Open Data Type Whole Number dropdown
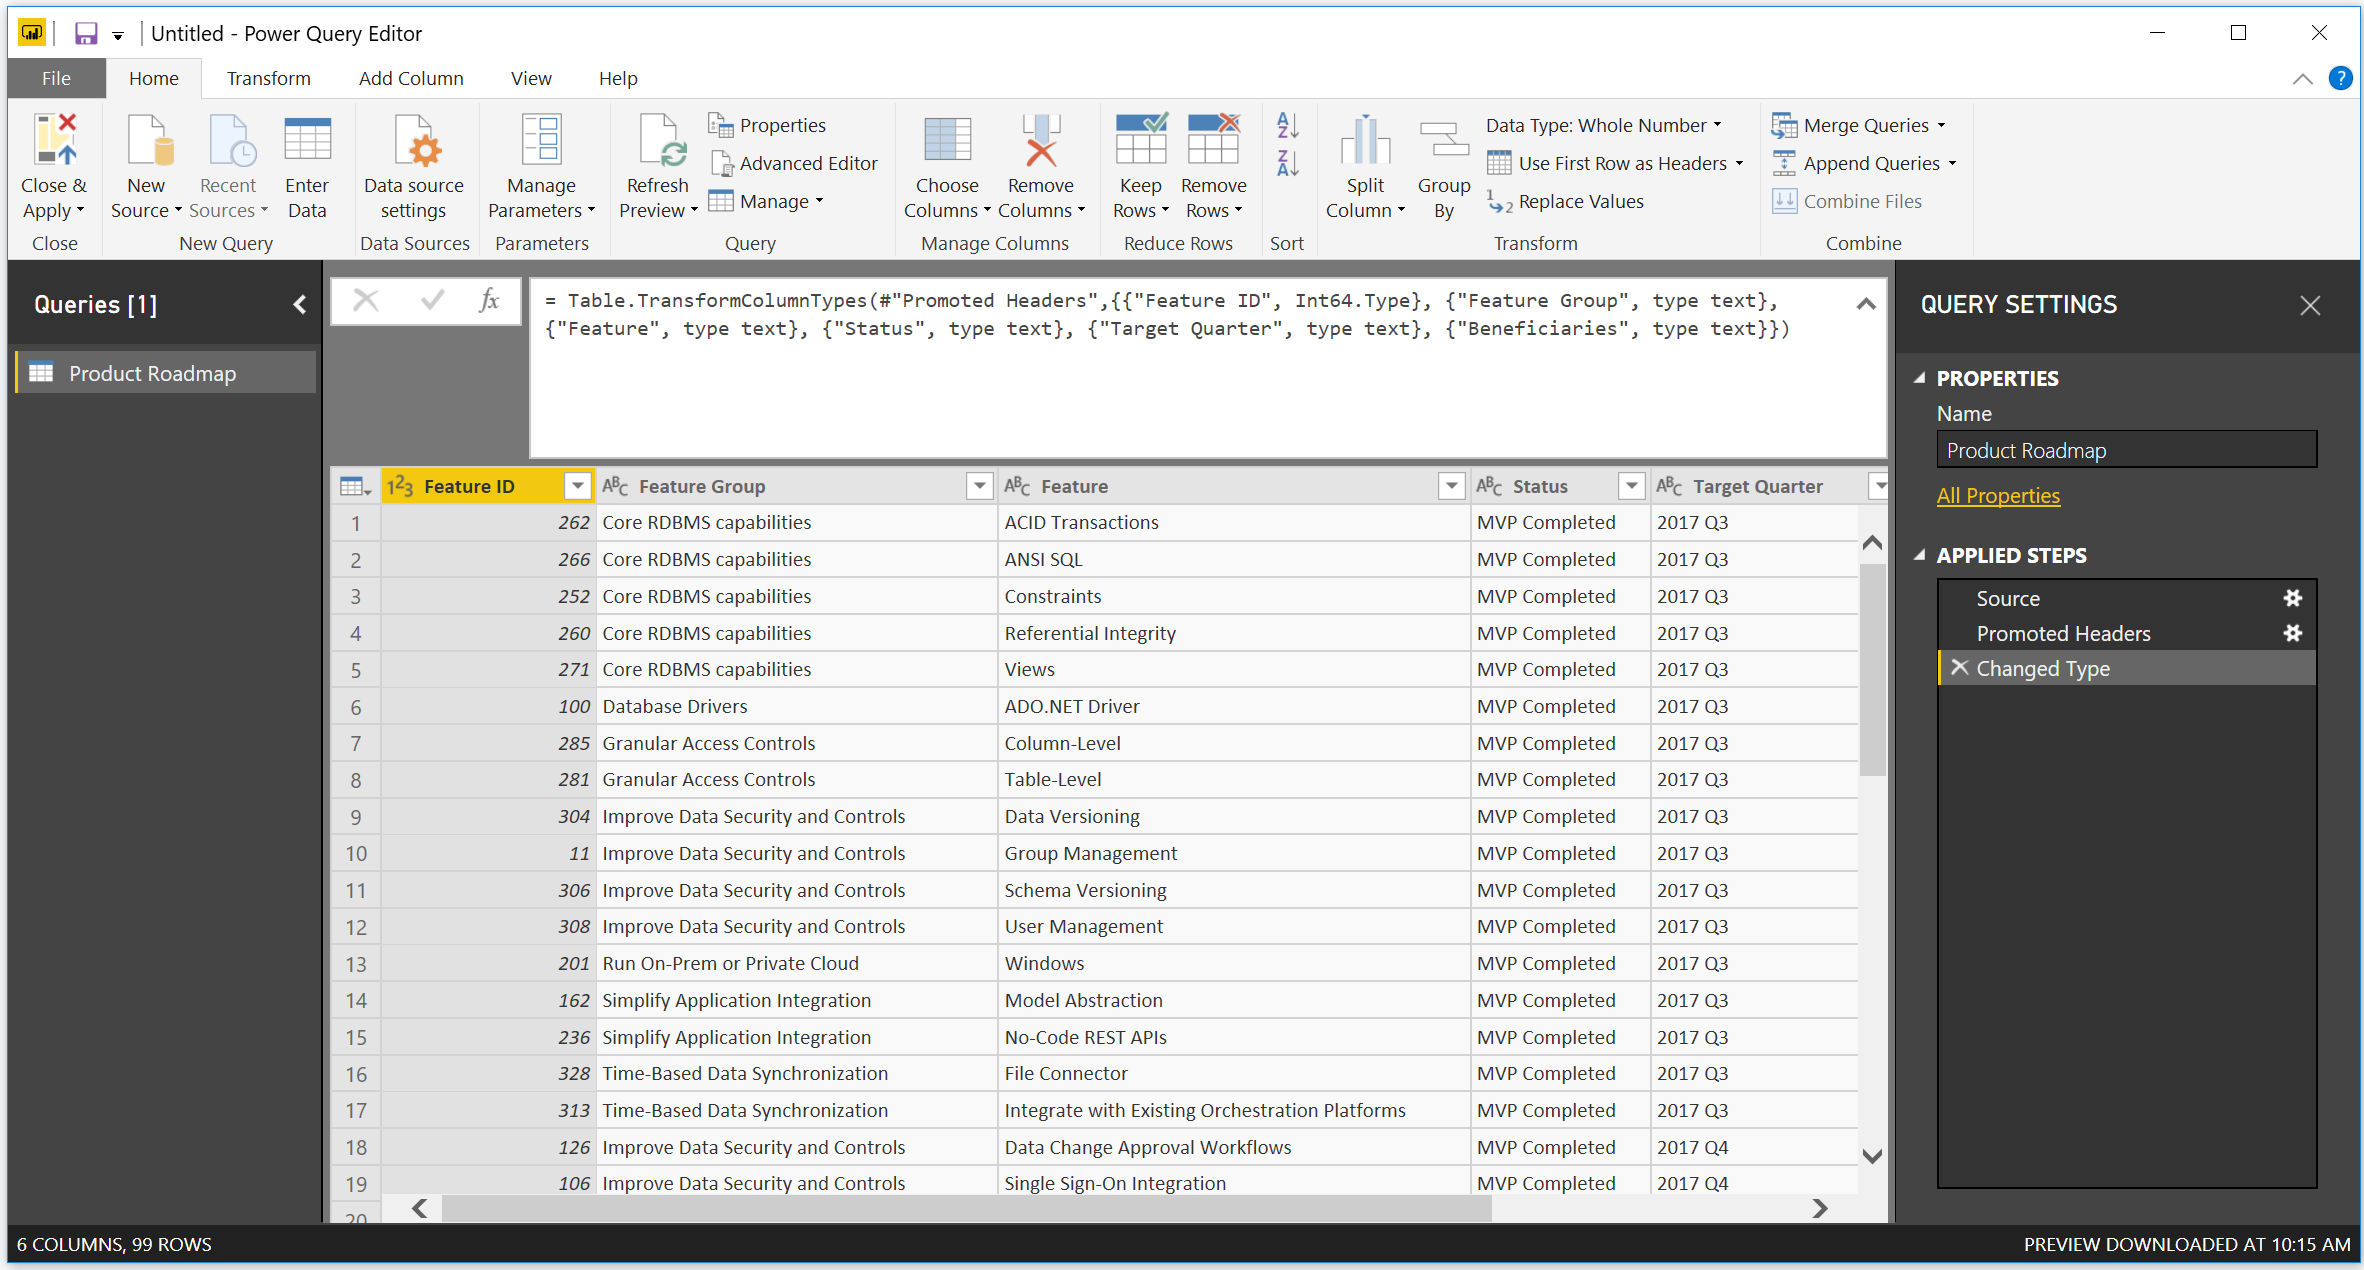This screenshot has height=1270, width=2364. click(x=1604, y=125)
